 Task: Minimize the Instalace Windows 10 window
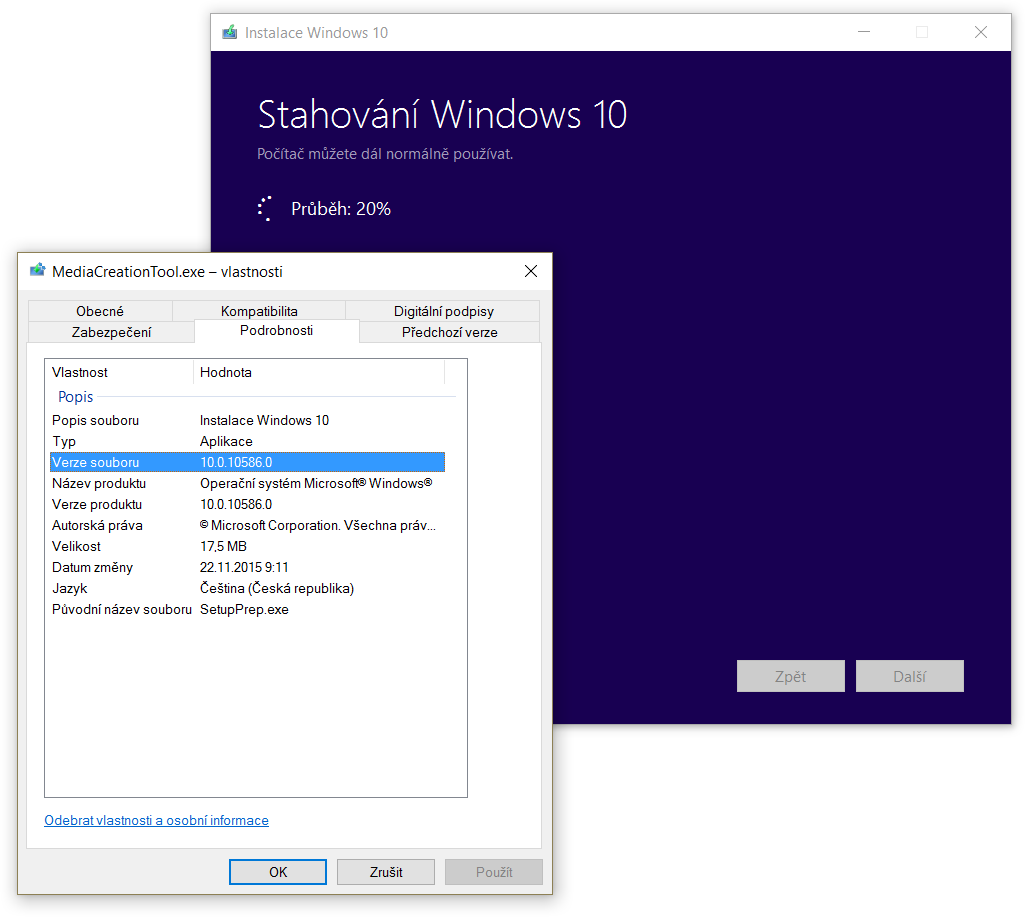[x=864, y=32]
